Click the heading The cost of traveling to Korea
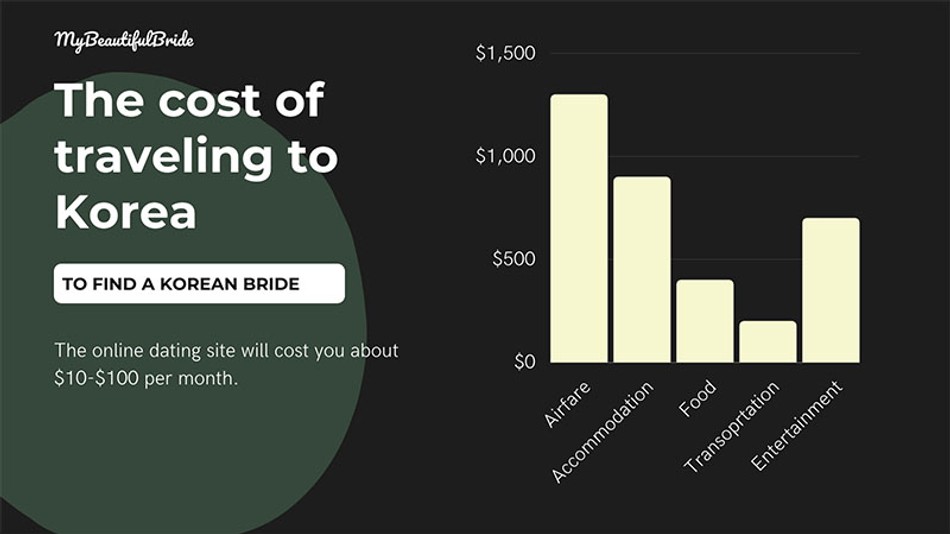The height and width of the screenshot is (534, 950). click(x=196, y=156)
